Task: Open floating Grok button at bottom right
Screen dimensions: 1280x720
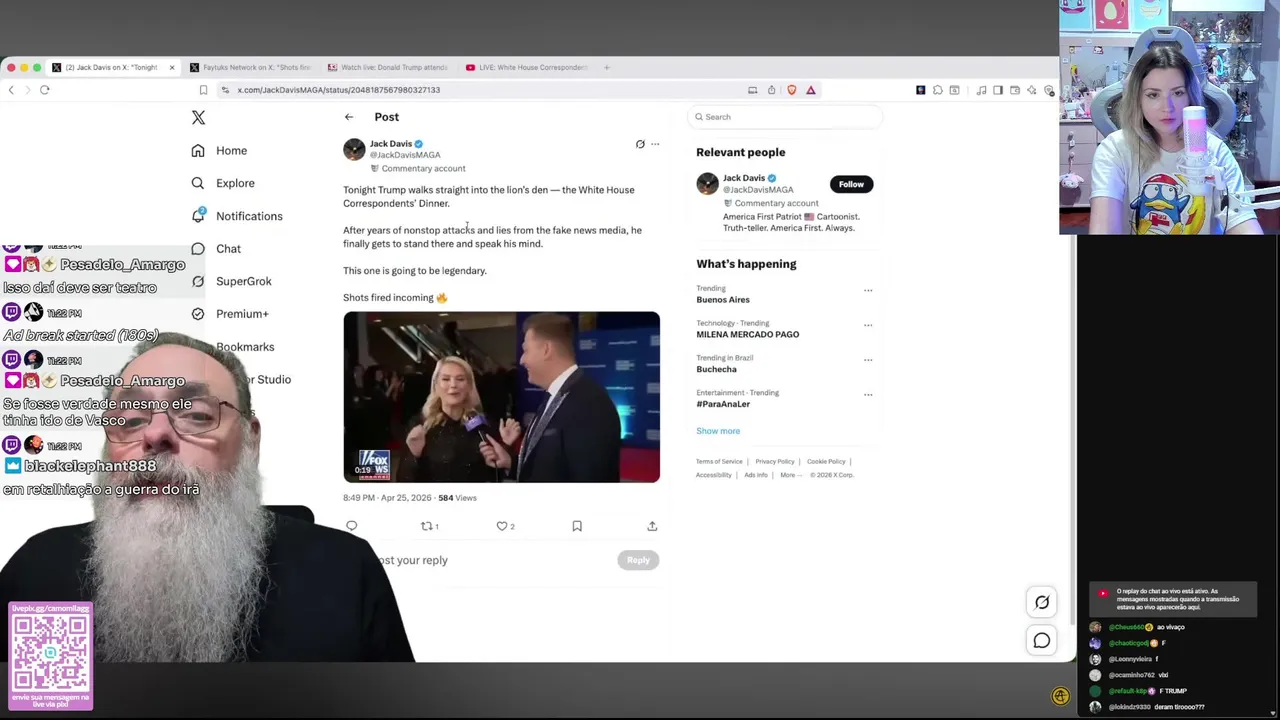Action: (x=1041, y=602)
